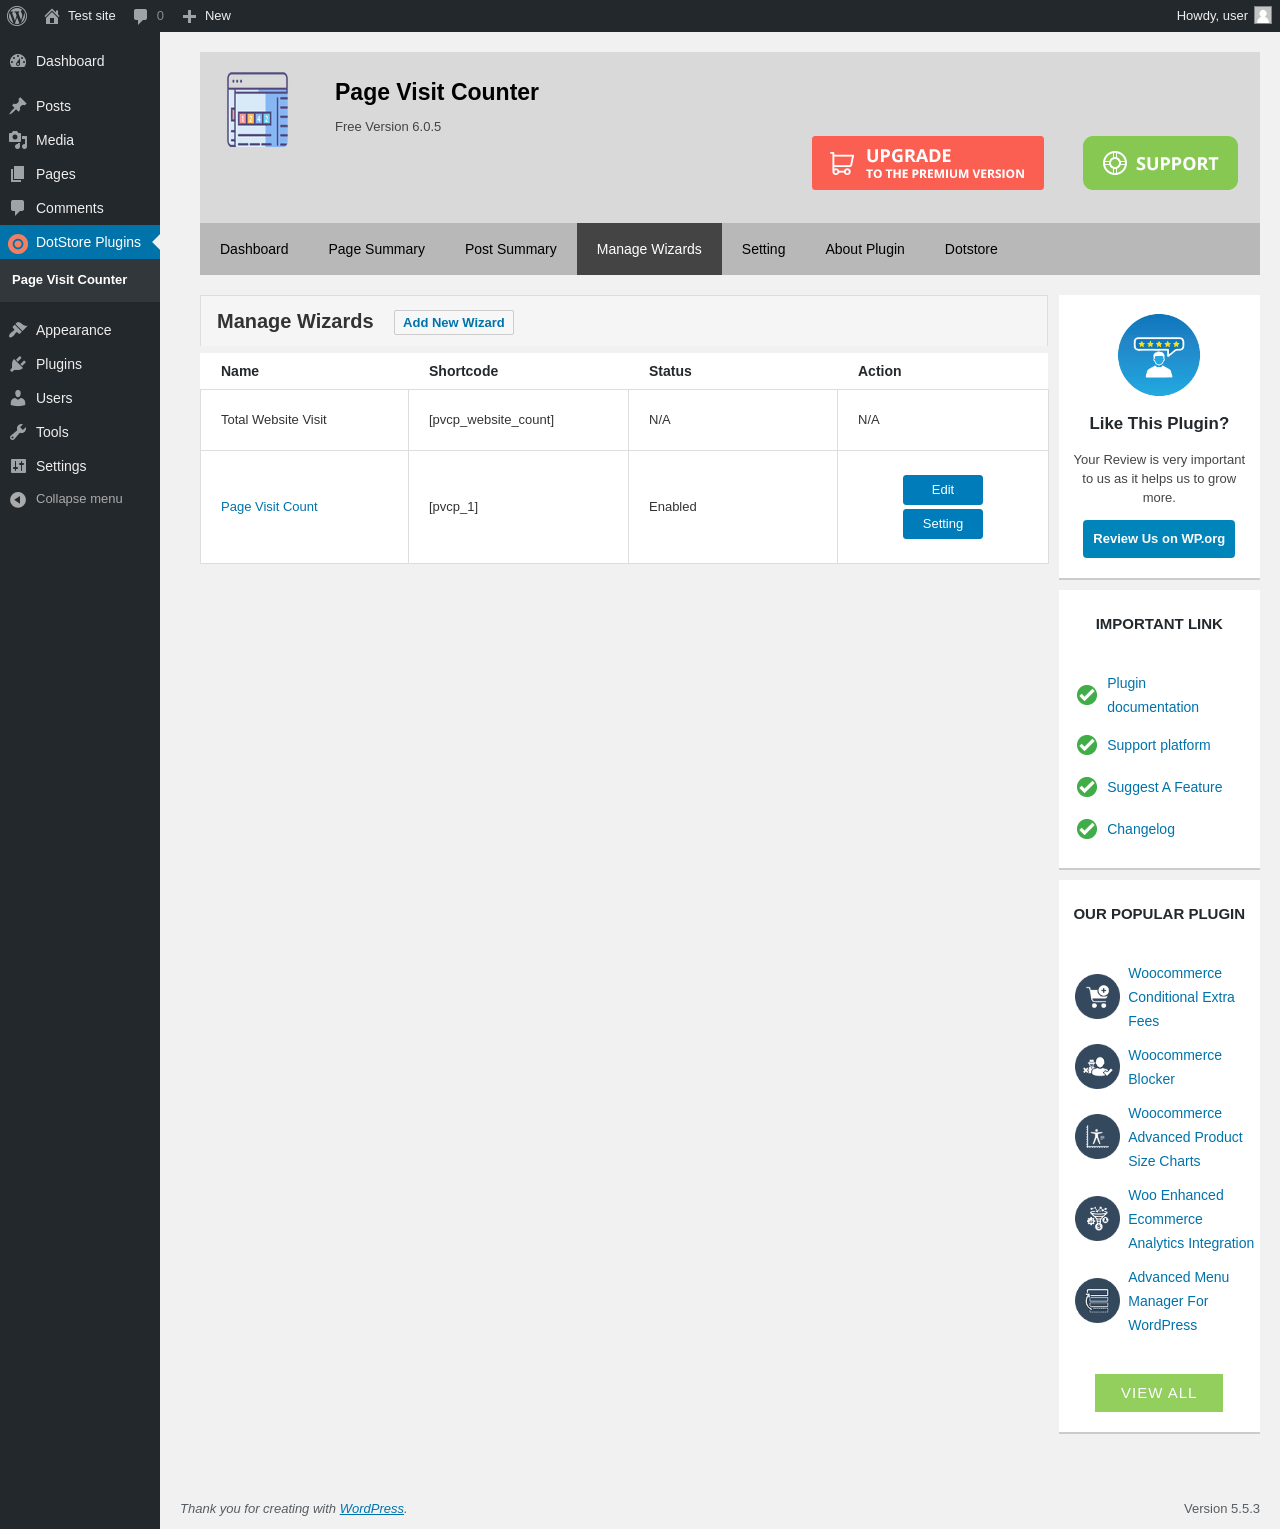Click the Dashboard gauge icon in sidebar
Screen dimensions: 1280x1529
coord(18,61)
